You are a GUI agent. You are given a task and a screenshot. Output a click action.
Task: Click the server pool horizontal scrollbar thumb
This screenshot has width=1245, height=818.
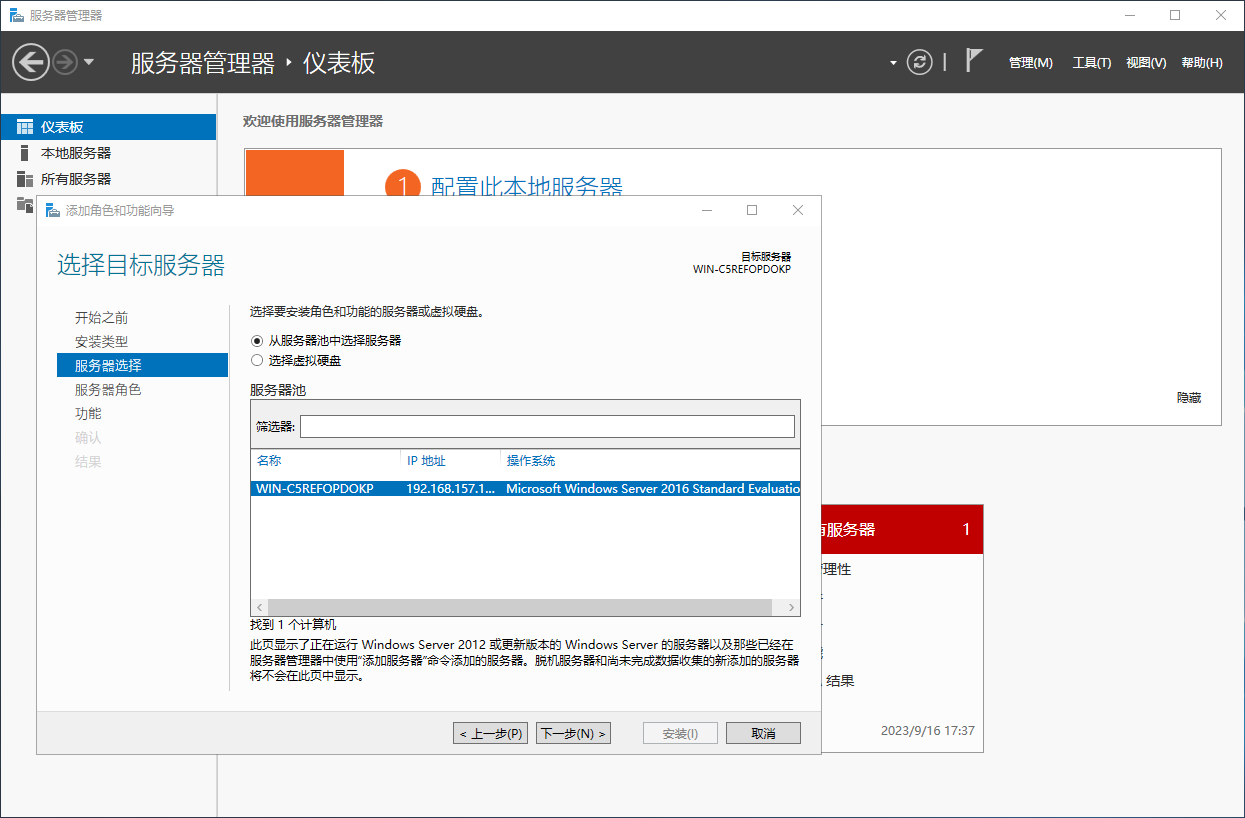coord(520,608)
